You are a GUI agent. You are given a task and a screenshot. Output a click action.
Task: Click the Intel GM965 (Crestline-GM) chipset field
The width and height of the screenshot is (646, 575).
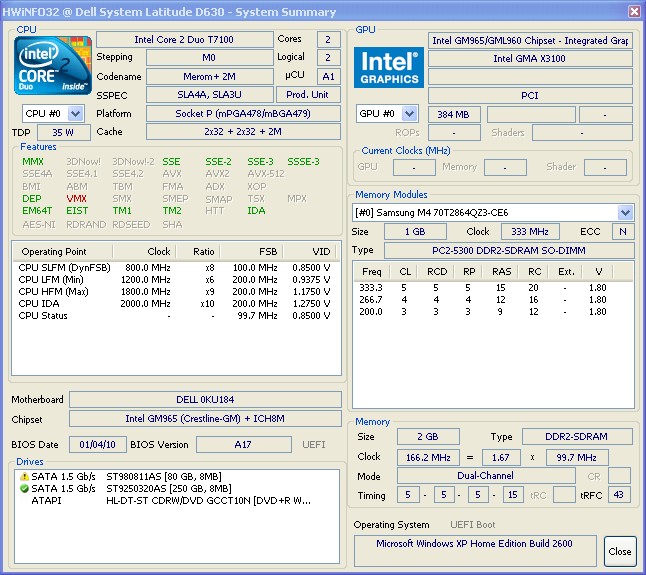[205, 418]
